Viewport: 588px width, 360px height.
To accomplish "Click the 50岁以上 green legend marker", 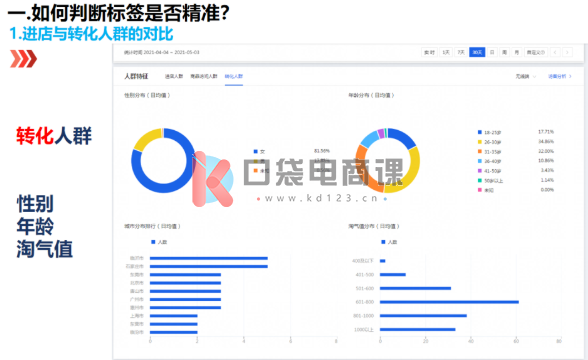I will coord(480,180).
